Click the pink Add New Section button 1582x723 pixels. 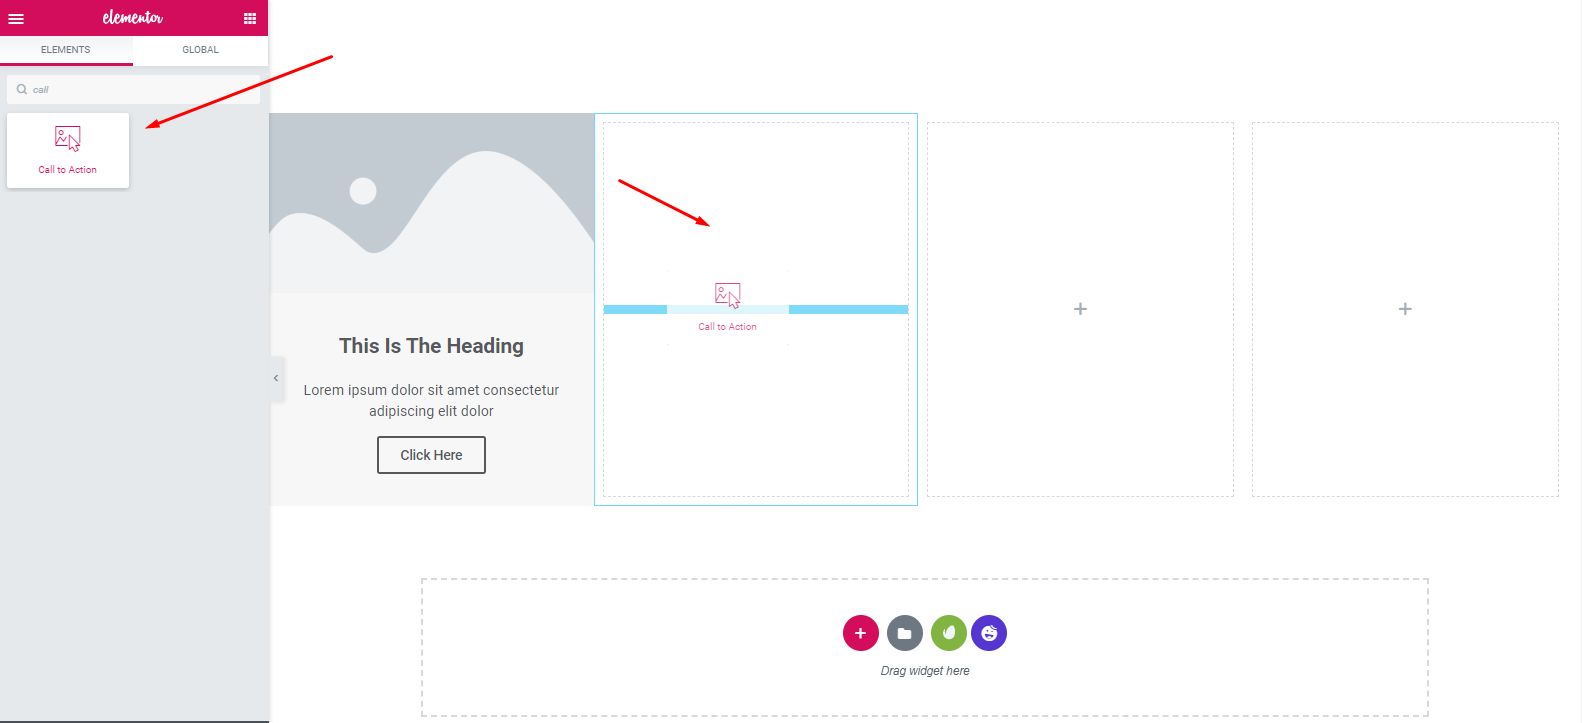pyautogui.click(x=860, y=633)
